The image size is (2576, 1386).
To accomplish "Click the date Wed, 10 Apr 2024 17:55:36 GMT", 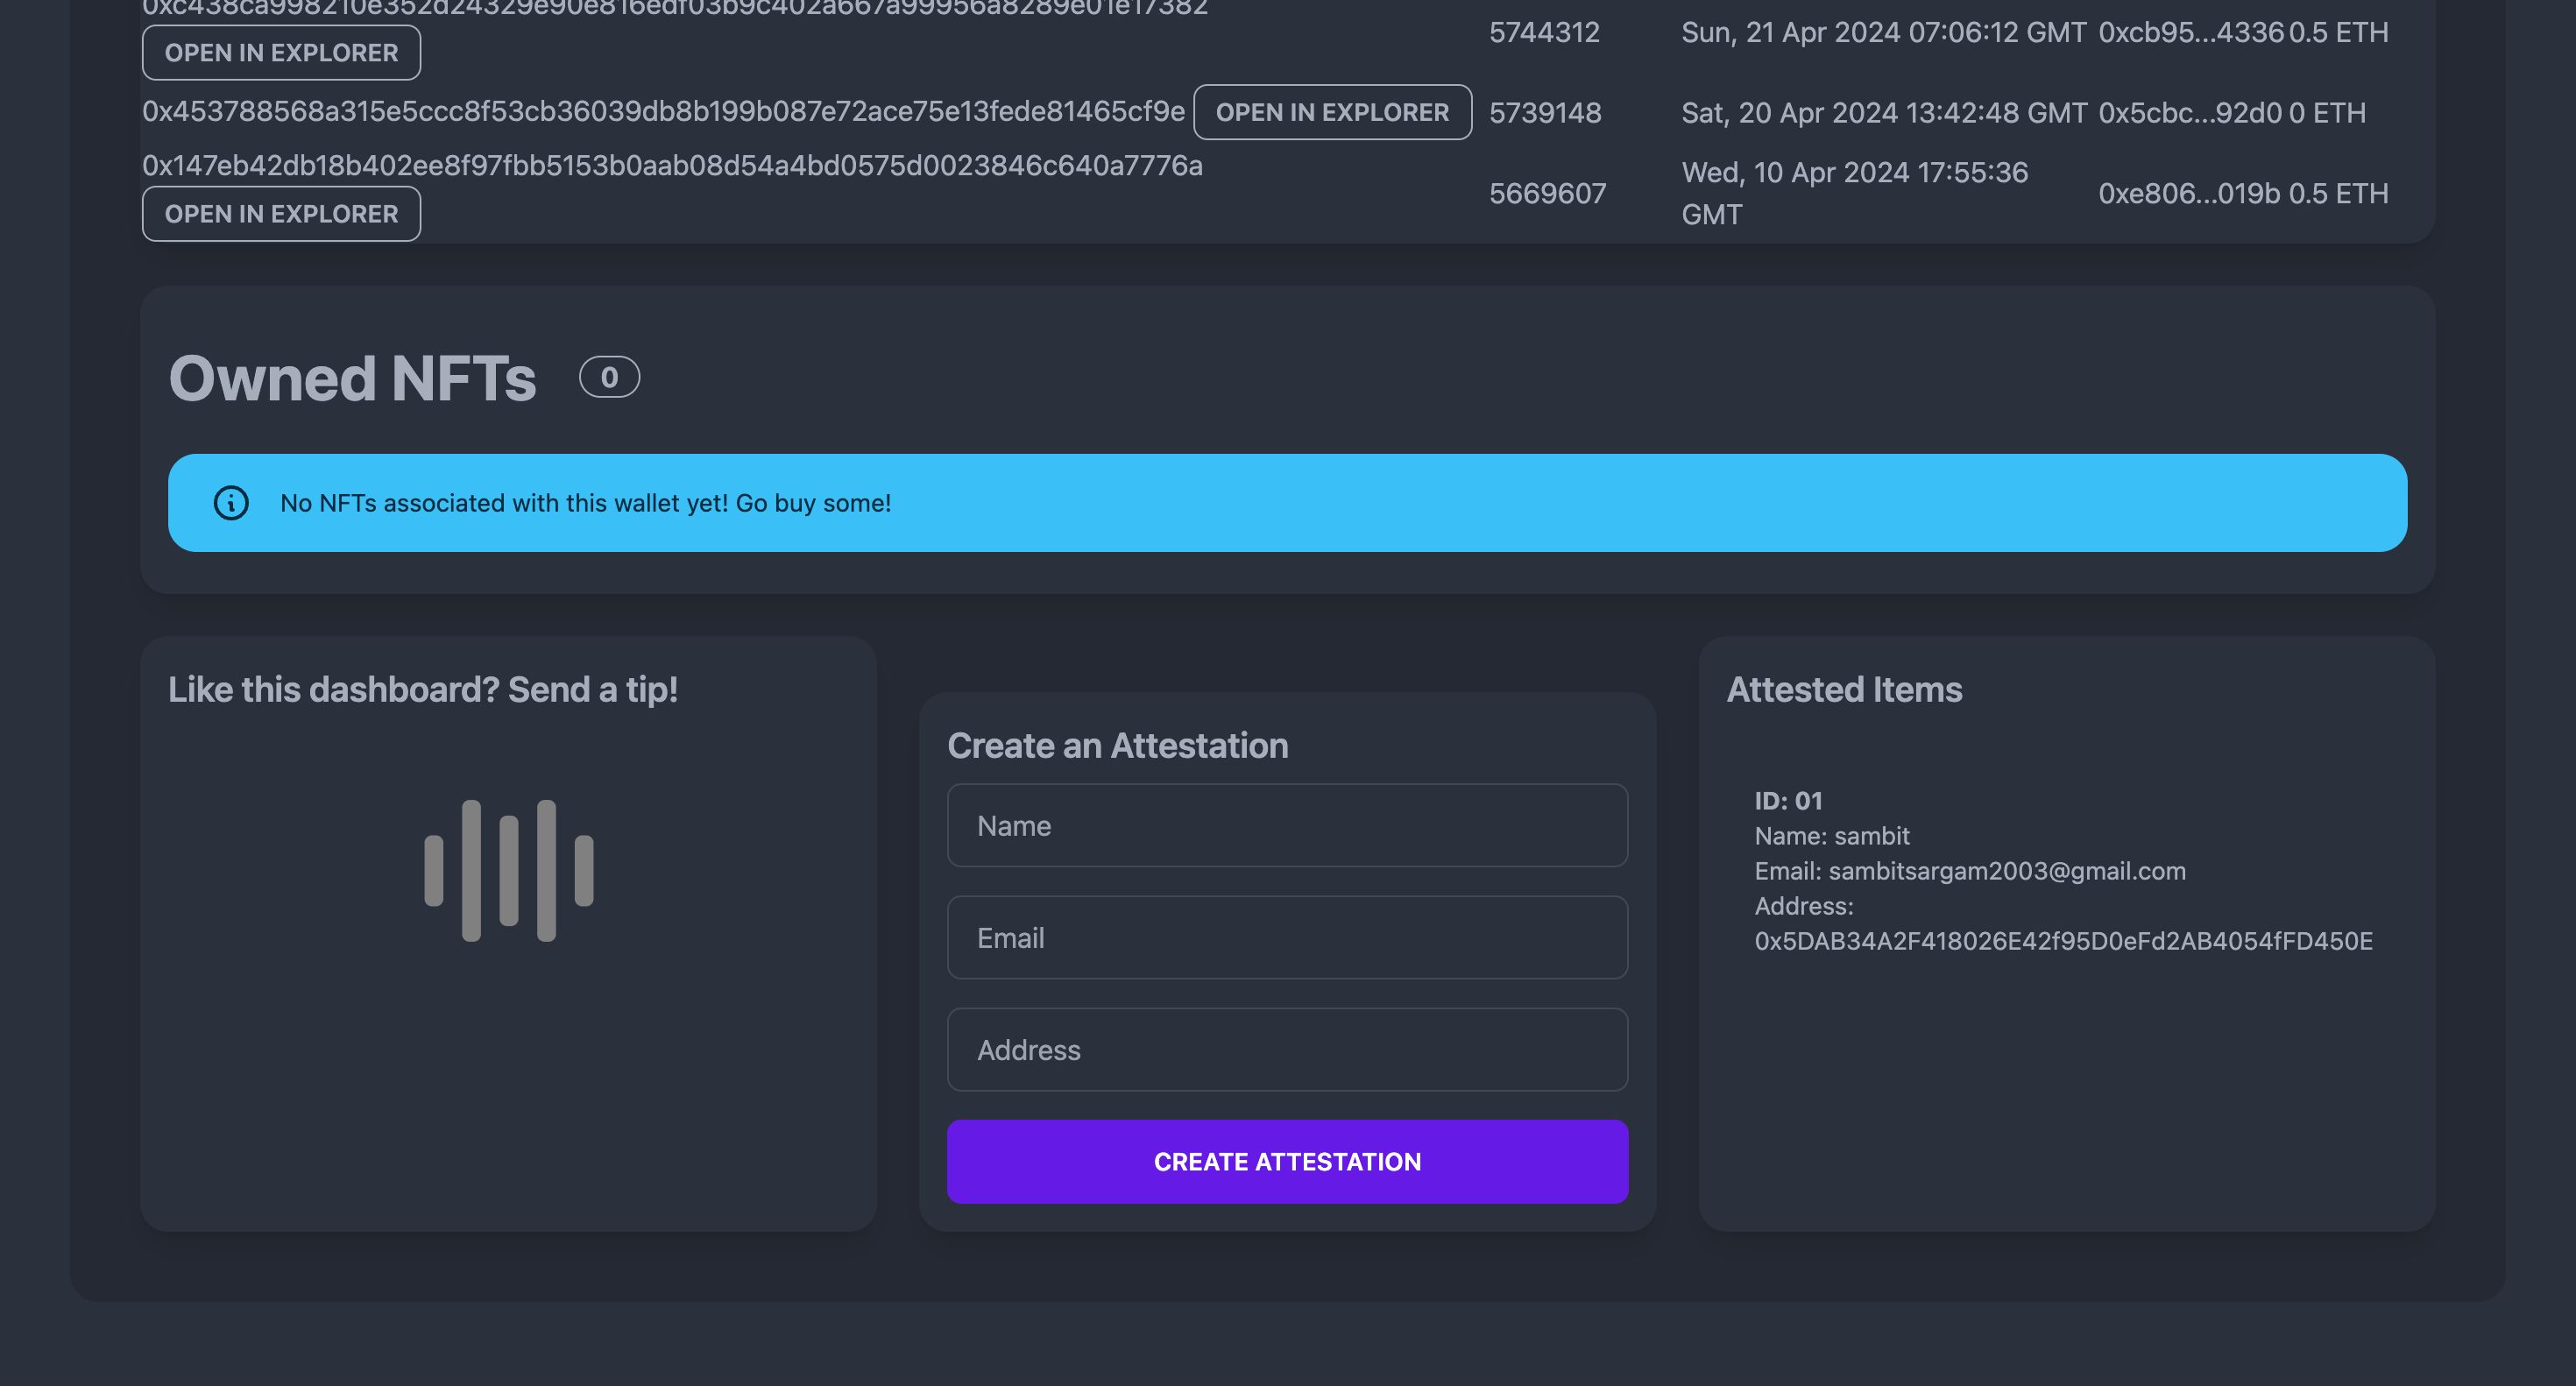I will [1854, 193].
